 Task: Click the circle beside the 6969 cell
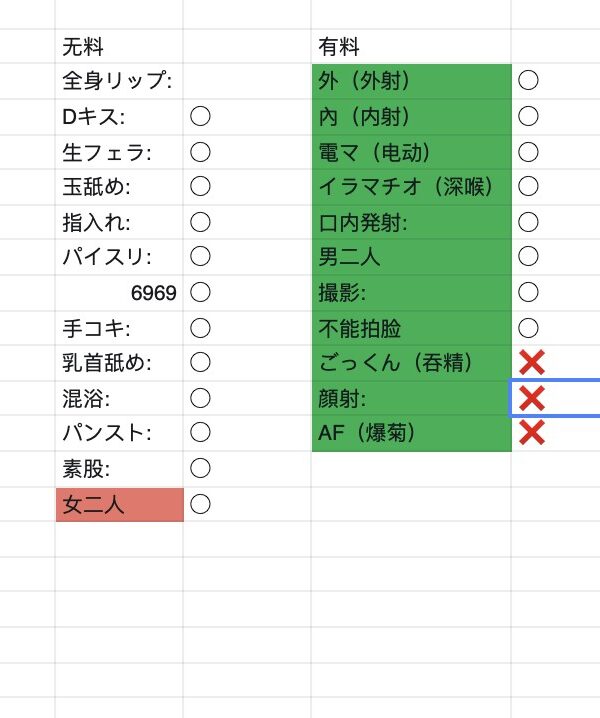(x=200, y=292)
